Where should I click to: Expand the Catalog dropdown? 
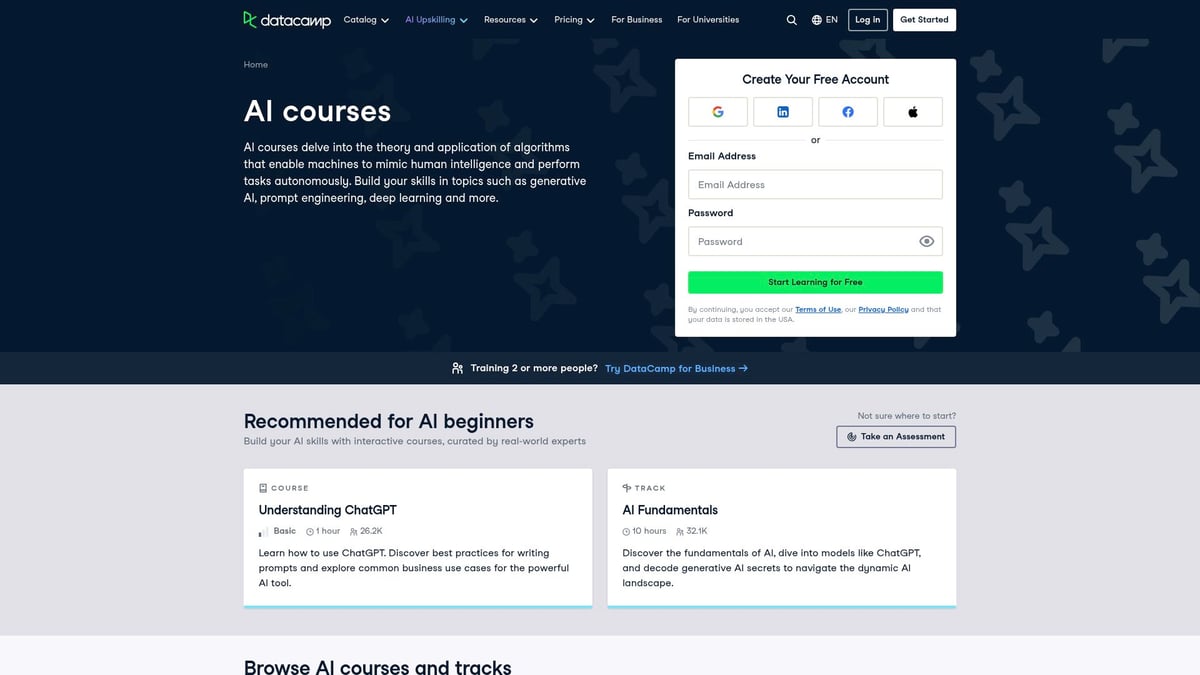click(x=366, y=20)
